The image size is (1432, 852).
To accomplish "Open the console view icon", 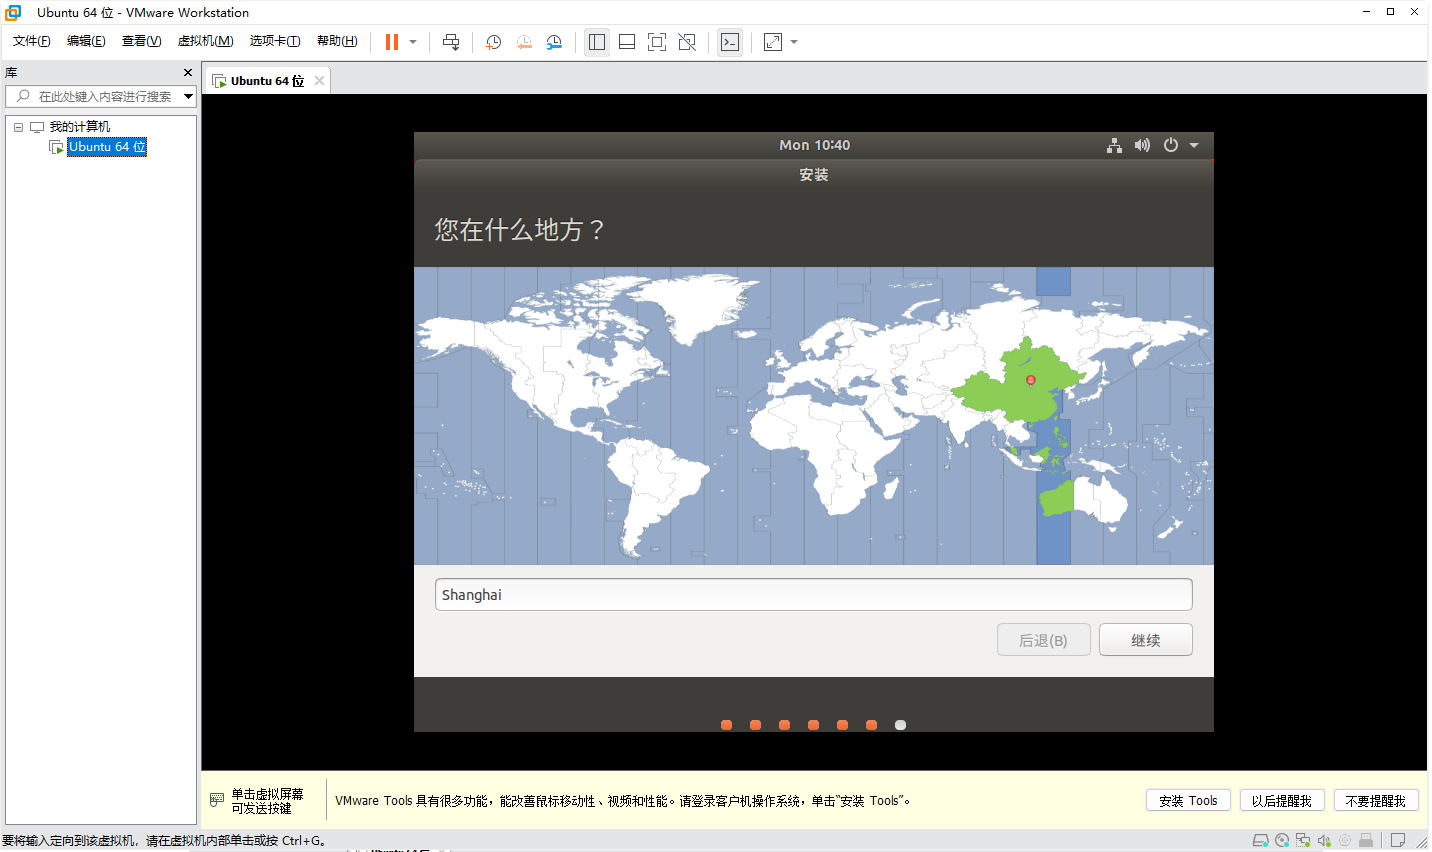I will pos(730,42).
